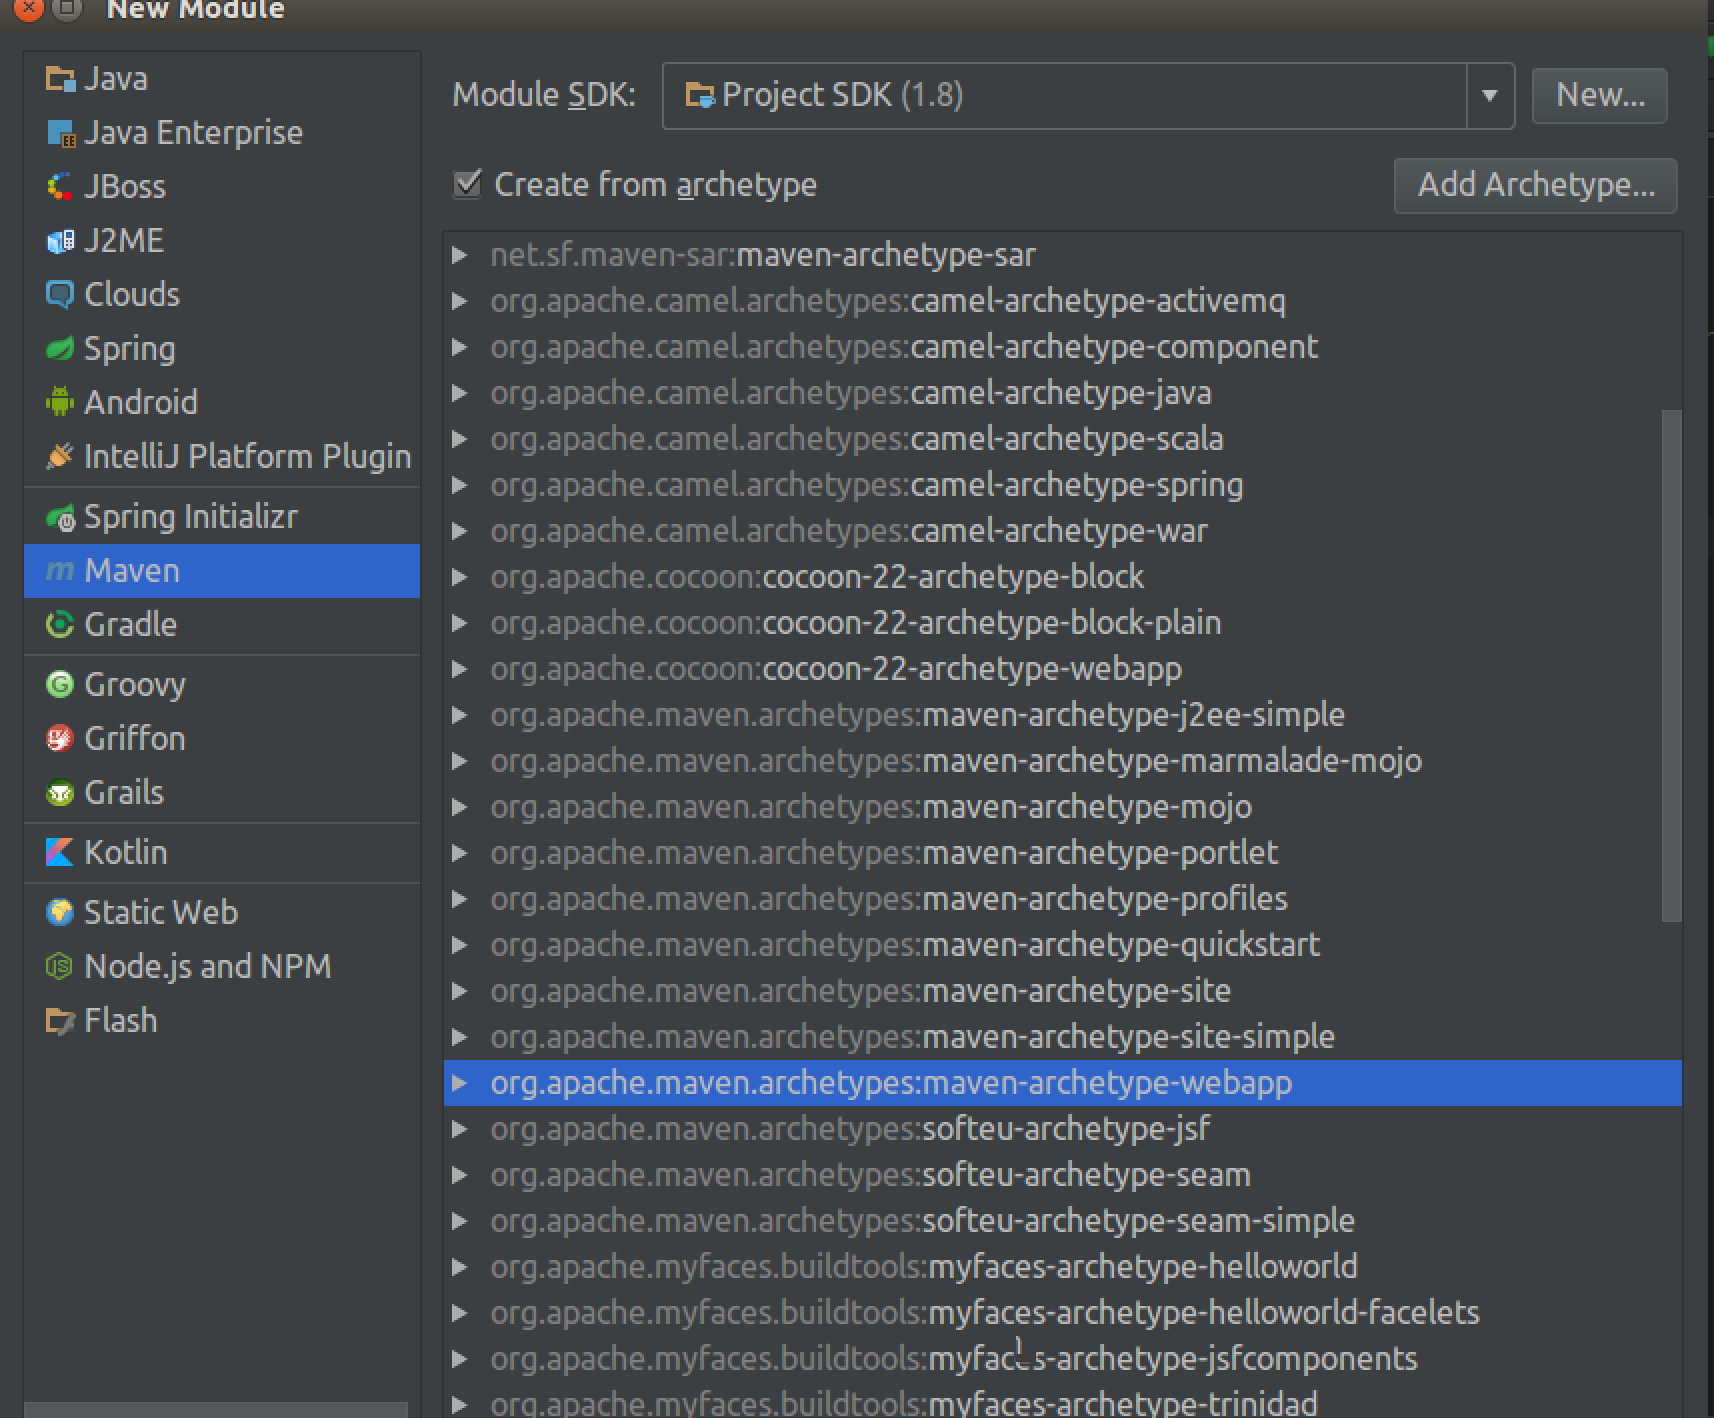
Task: Click the Clouds icon
Action: point(60,295)
